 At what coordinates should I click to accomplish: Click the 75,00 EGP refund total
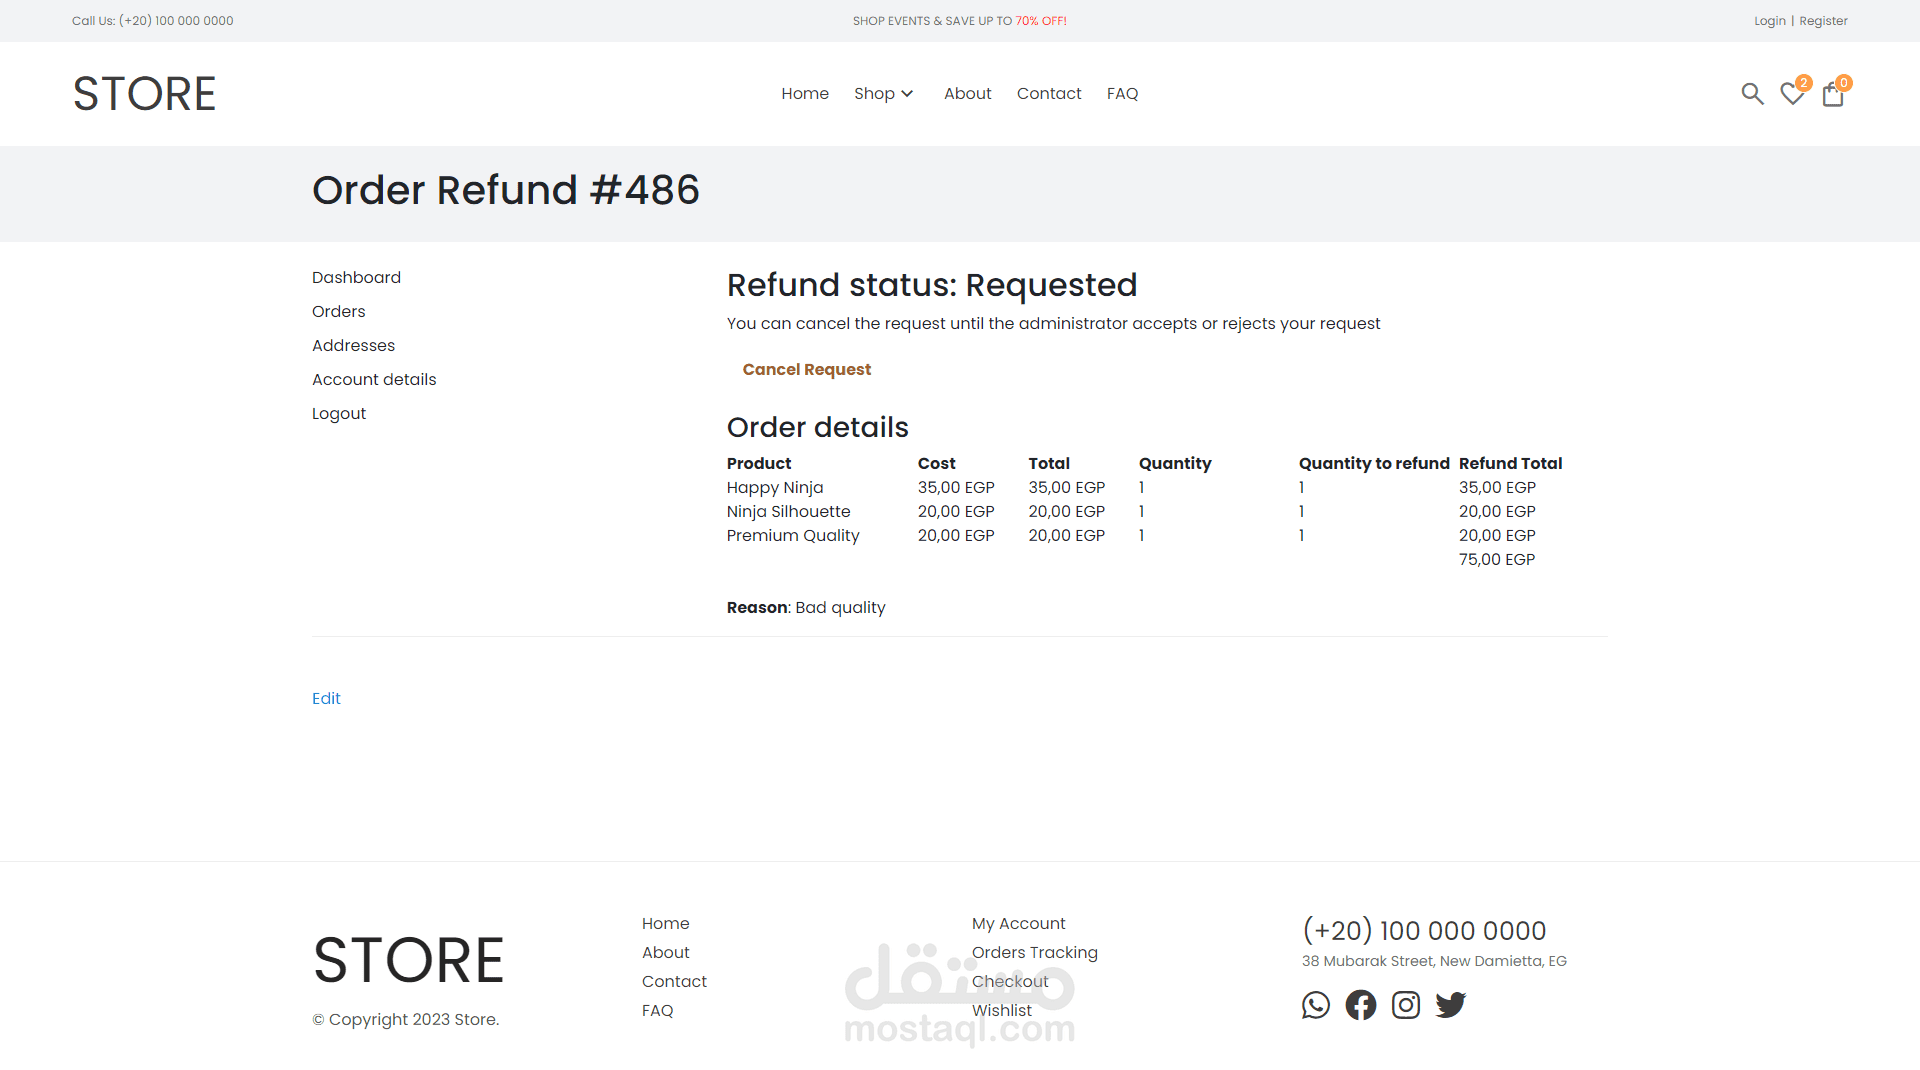(1496, 559)
